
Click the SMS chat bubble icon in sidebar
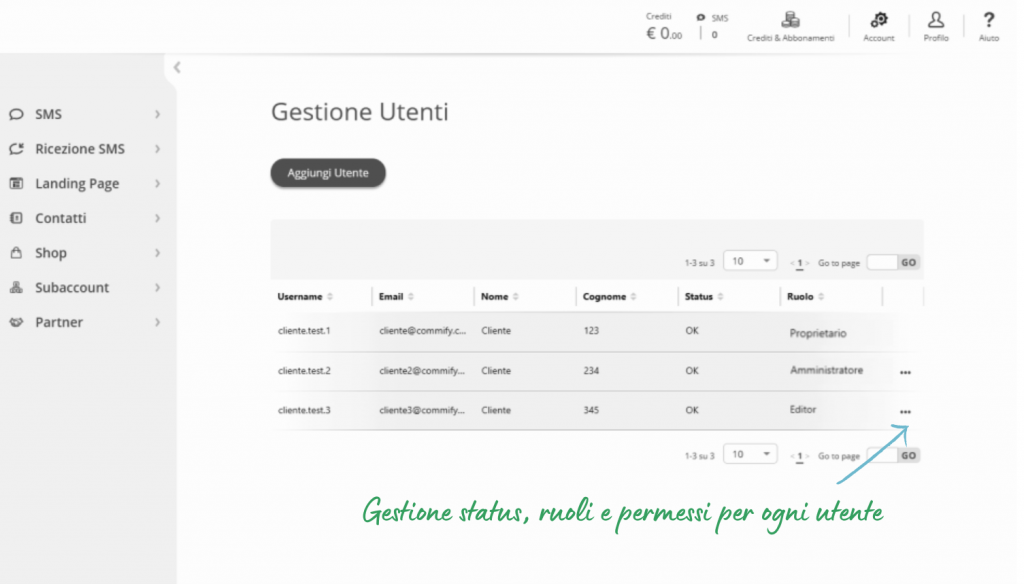(16, 114)
